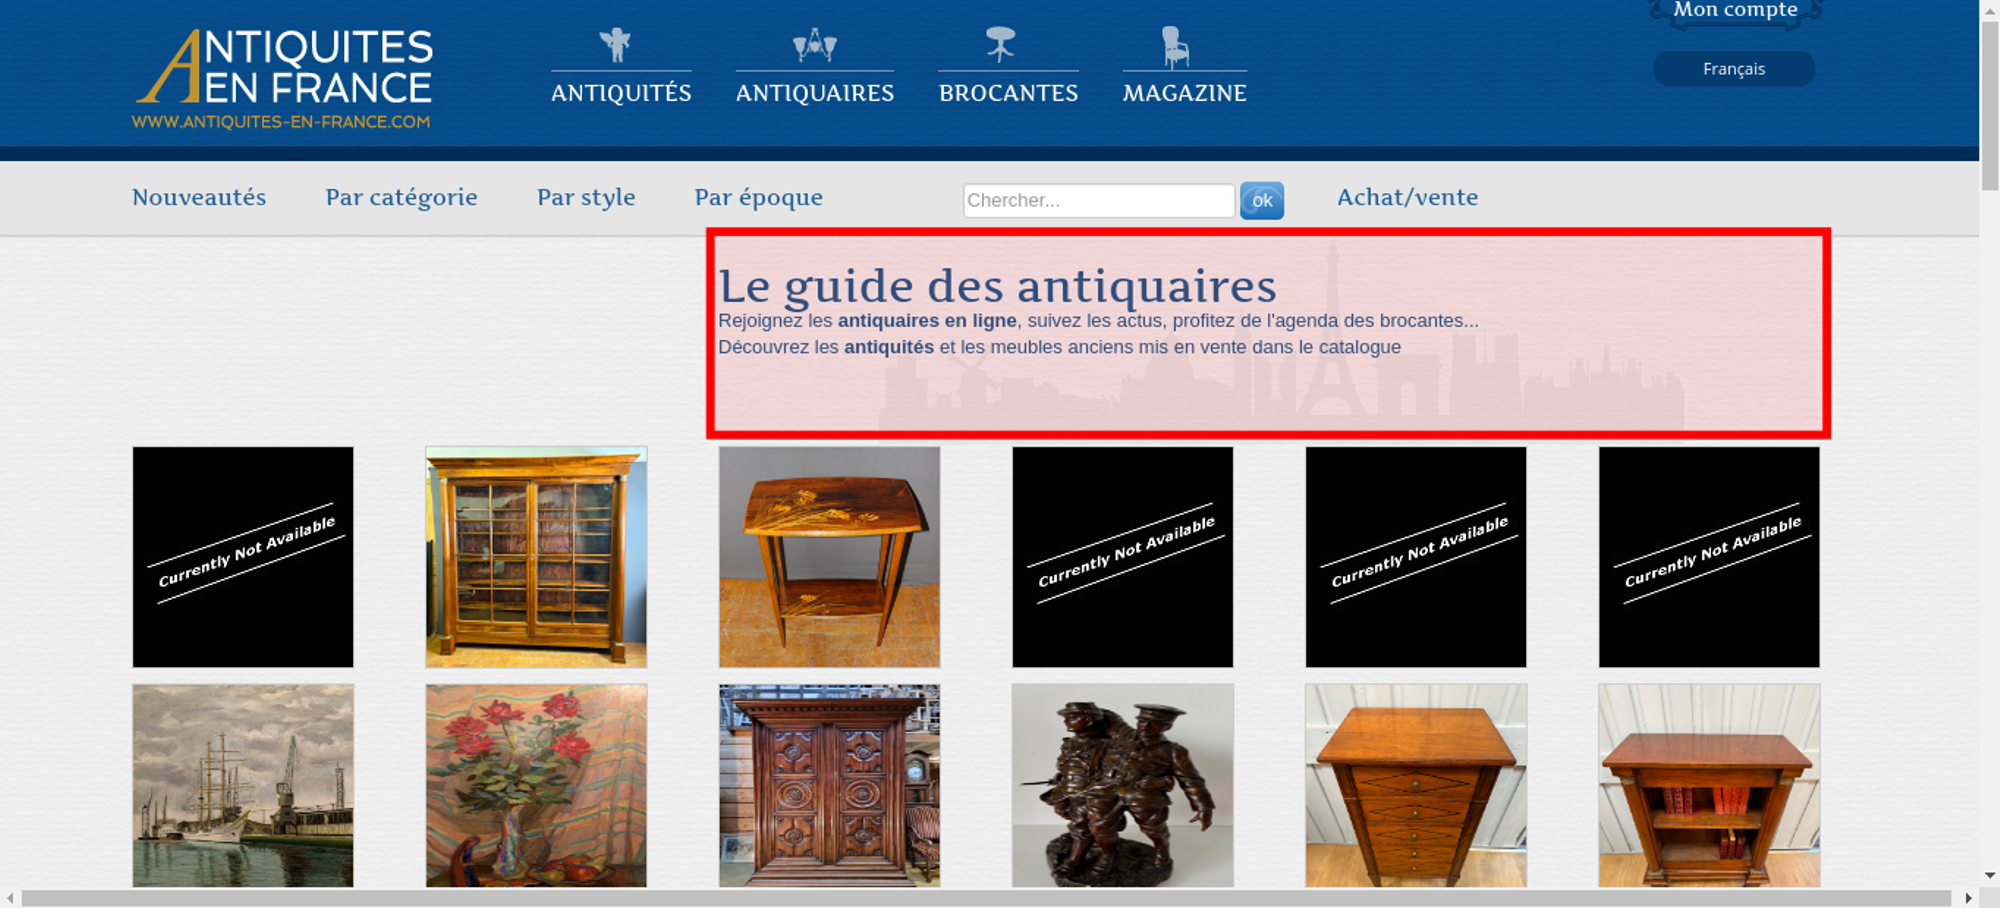Expand the Par époque menu
Image resolution: width=2000 pixels, height=908 pixels.
tap(758, 197)
